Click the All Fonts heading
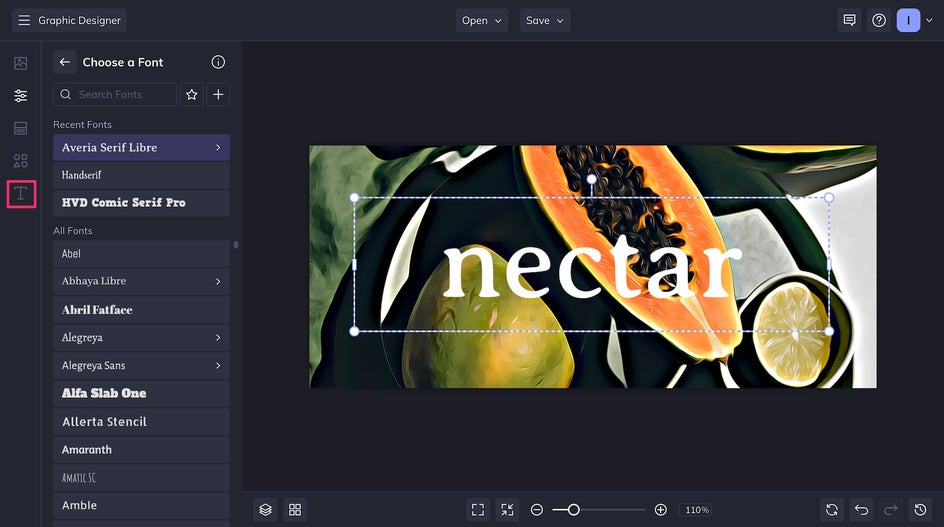This screenshot has width=944, height=527. 73,231
